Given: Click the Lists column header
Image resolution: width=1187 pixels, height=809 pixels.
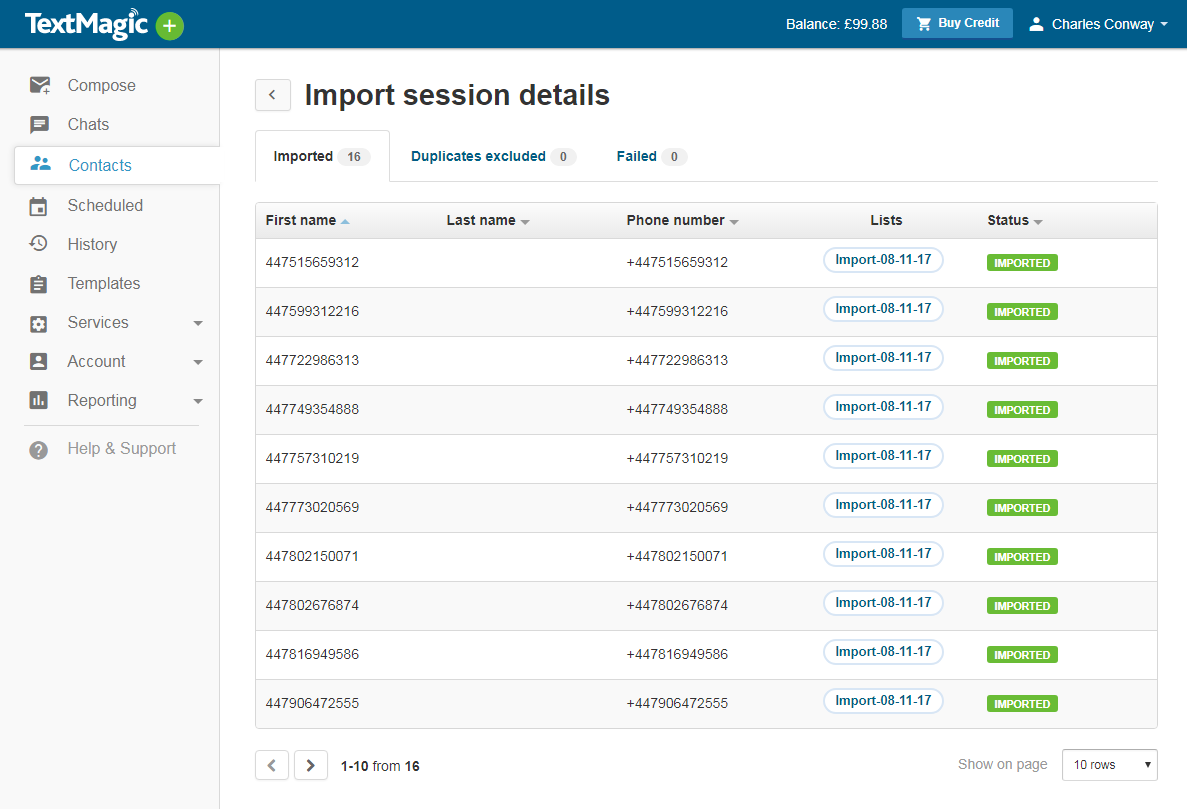Looking at the screenshot, I should click(x=886, y=220).
